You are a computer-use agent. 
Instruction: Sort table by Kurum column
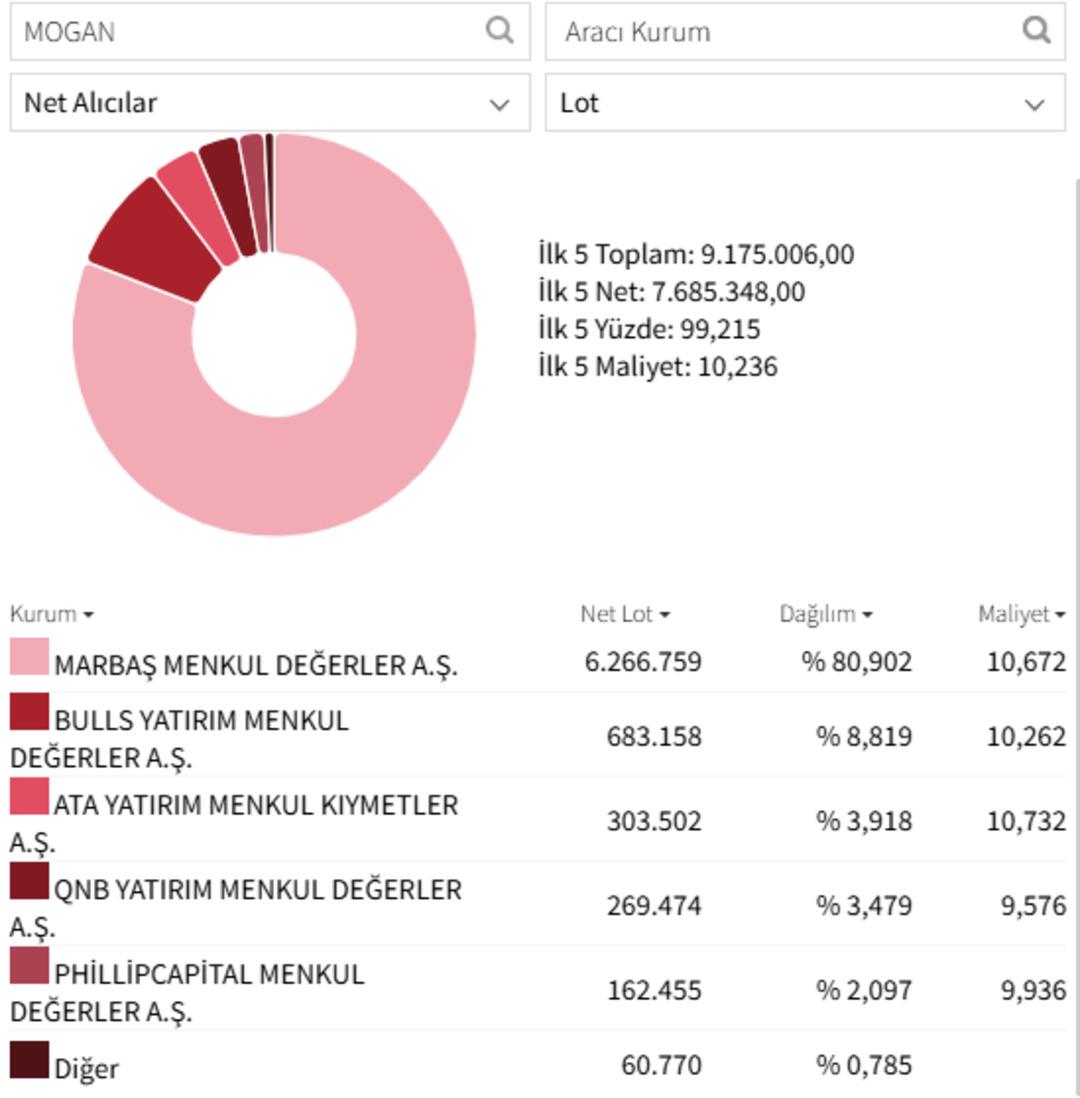pos(51,614)
